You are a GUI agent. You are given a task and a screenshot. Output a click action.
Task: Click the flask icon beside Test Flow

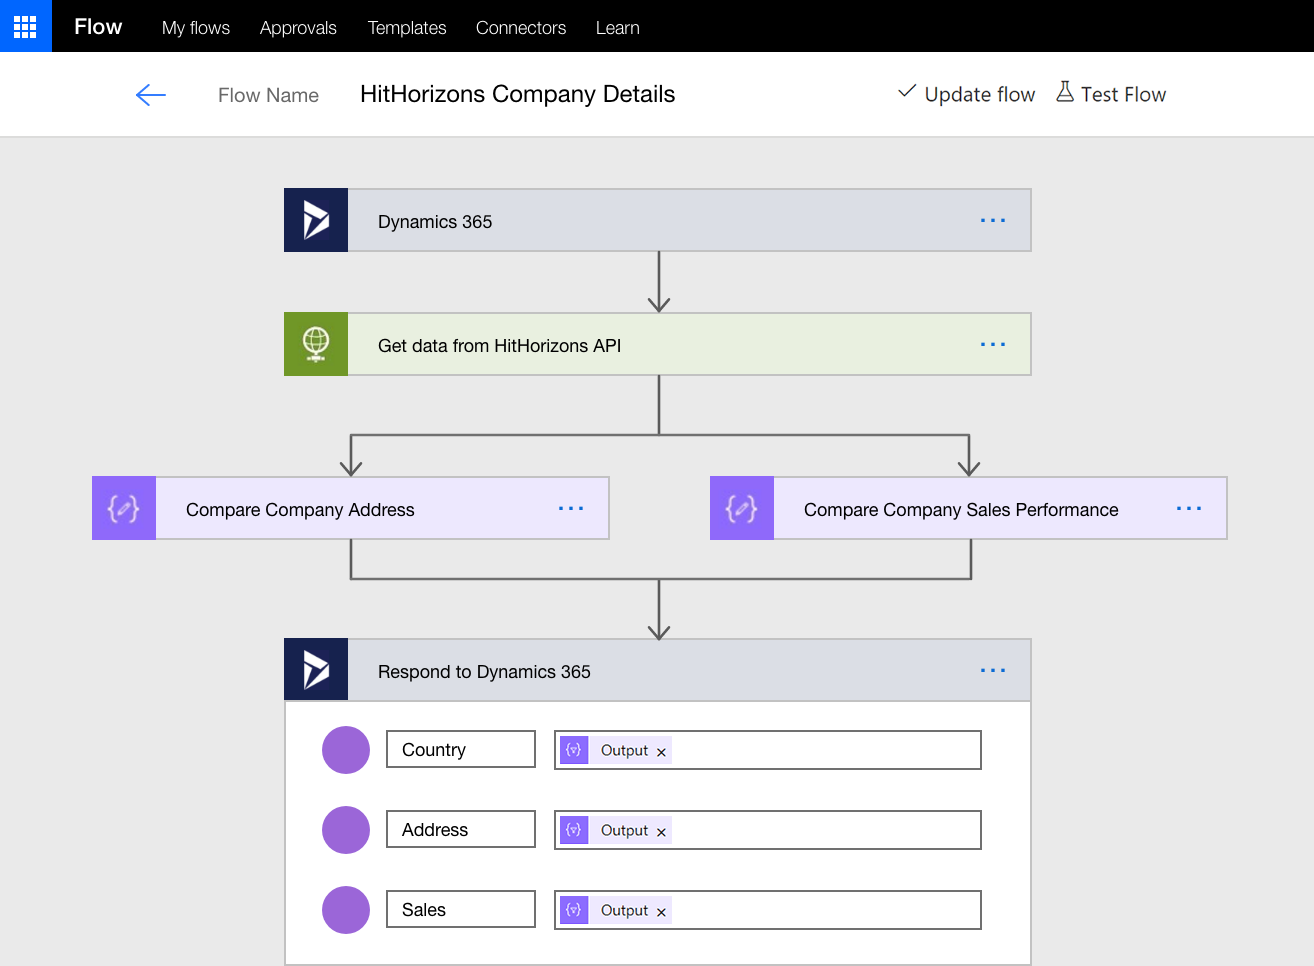(x=1065, y=92)
